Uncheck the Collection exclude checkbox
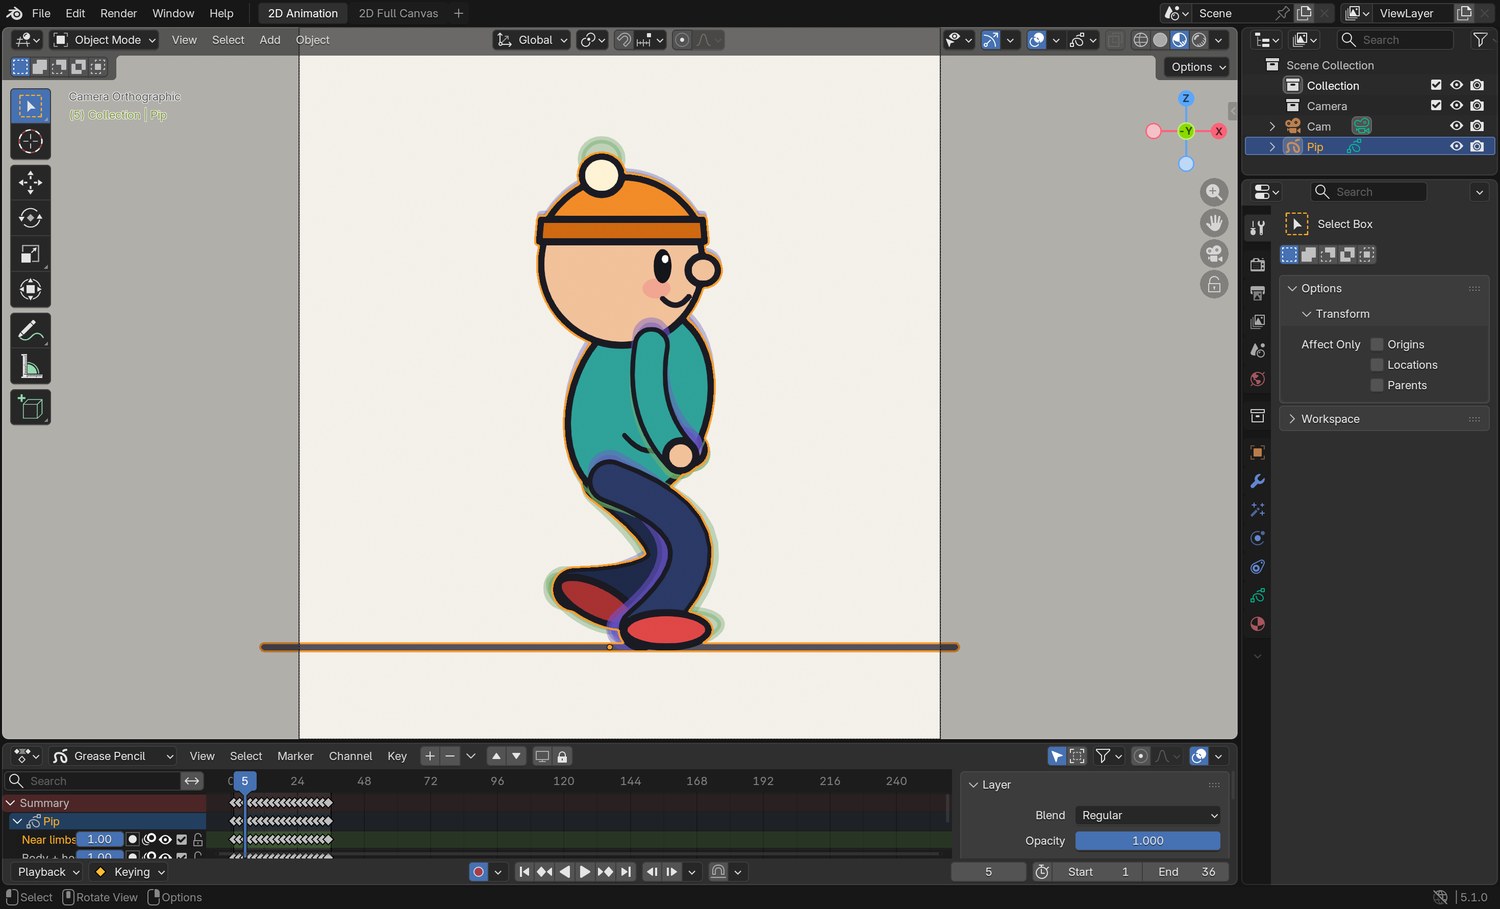The height and width of the screenshot is (909, 1500). click(x=1436, y=85)
